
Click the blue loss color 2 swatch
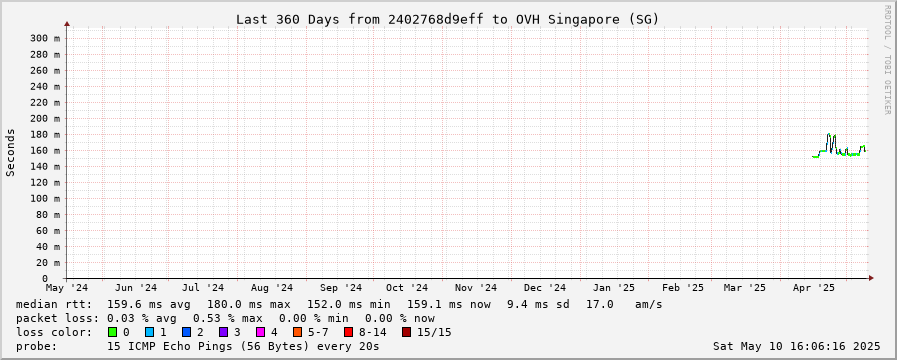coord(186,332)
